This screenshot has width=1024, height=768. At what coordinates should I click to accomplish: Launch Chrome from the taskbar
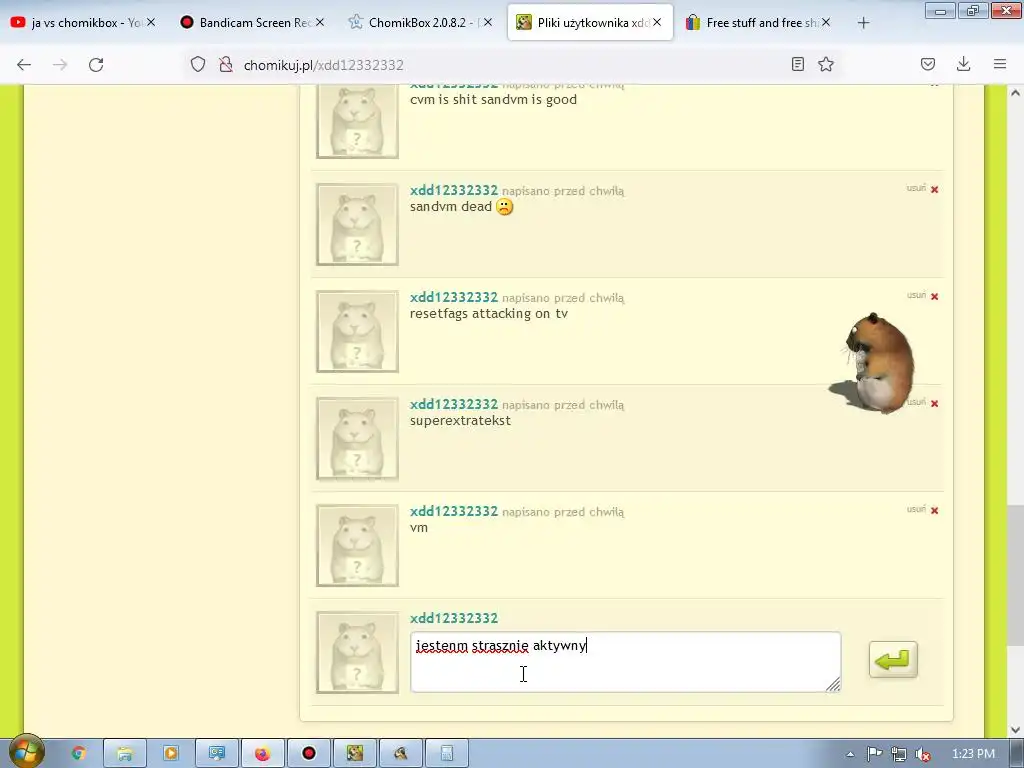(78, 754)
